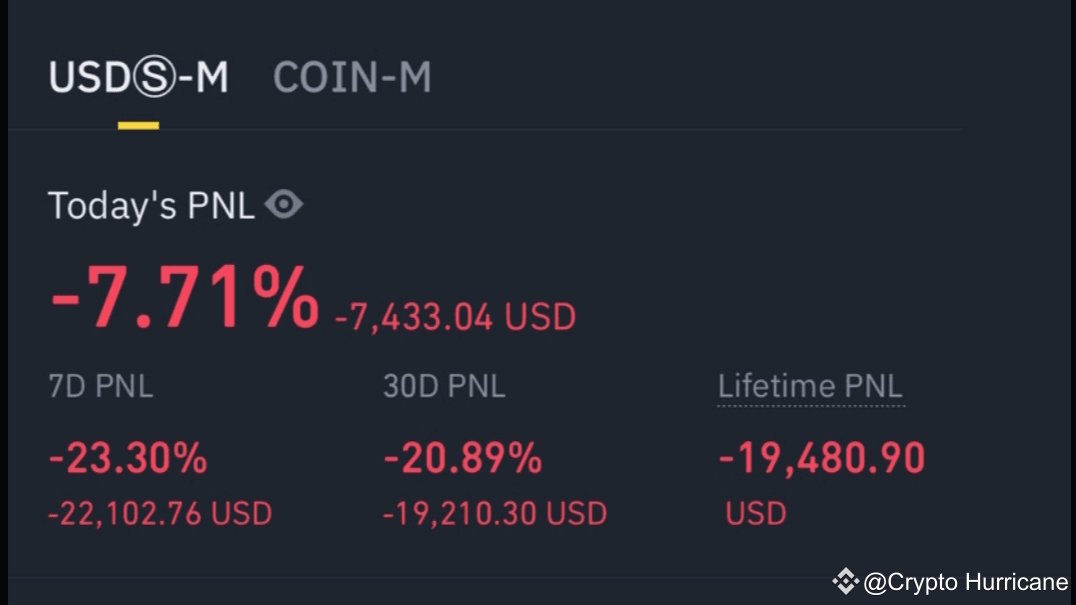Click the -20.89% thirty-day percentage
The height and width of the screenshot is (605, 1076).
coord(462,459)
